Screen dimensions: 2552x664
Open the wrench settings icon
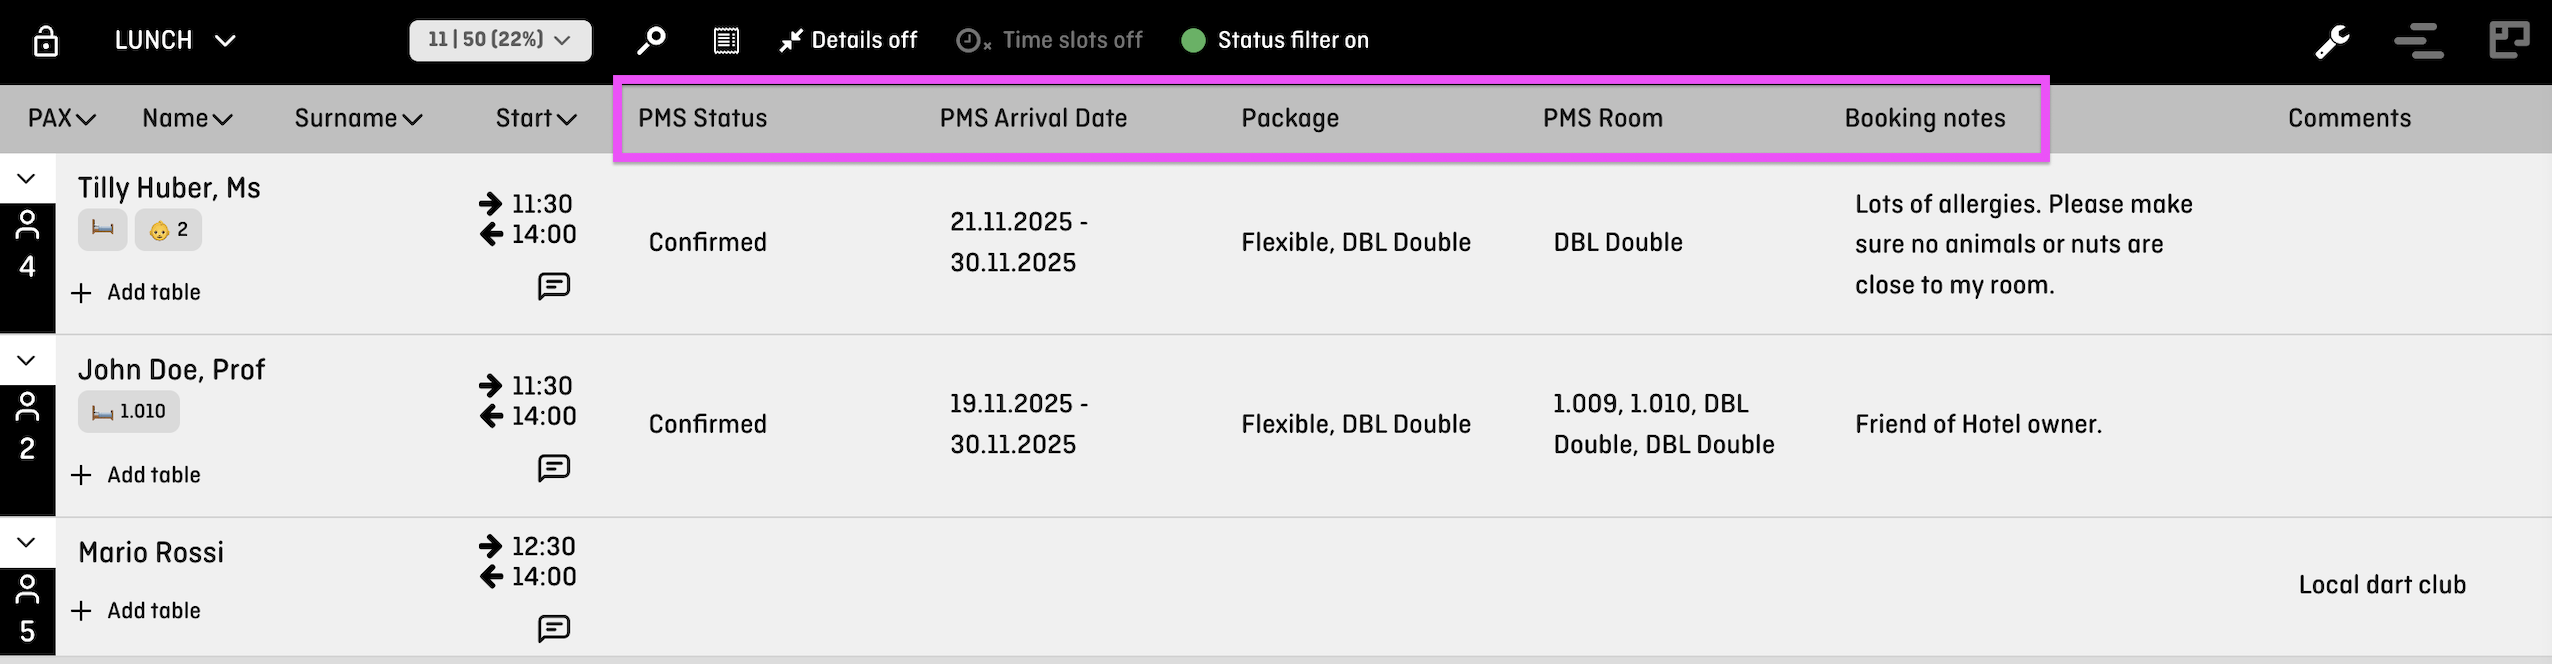(2333, 41)
